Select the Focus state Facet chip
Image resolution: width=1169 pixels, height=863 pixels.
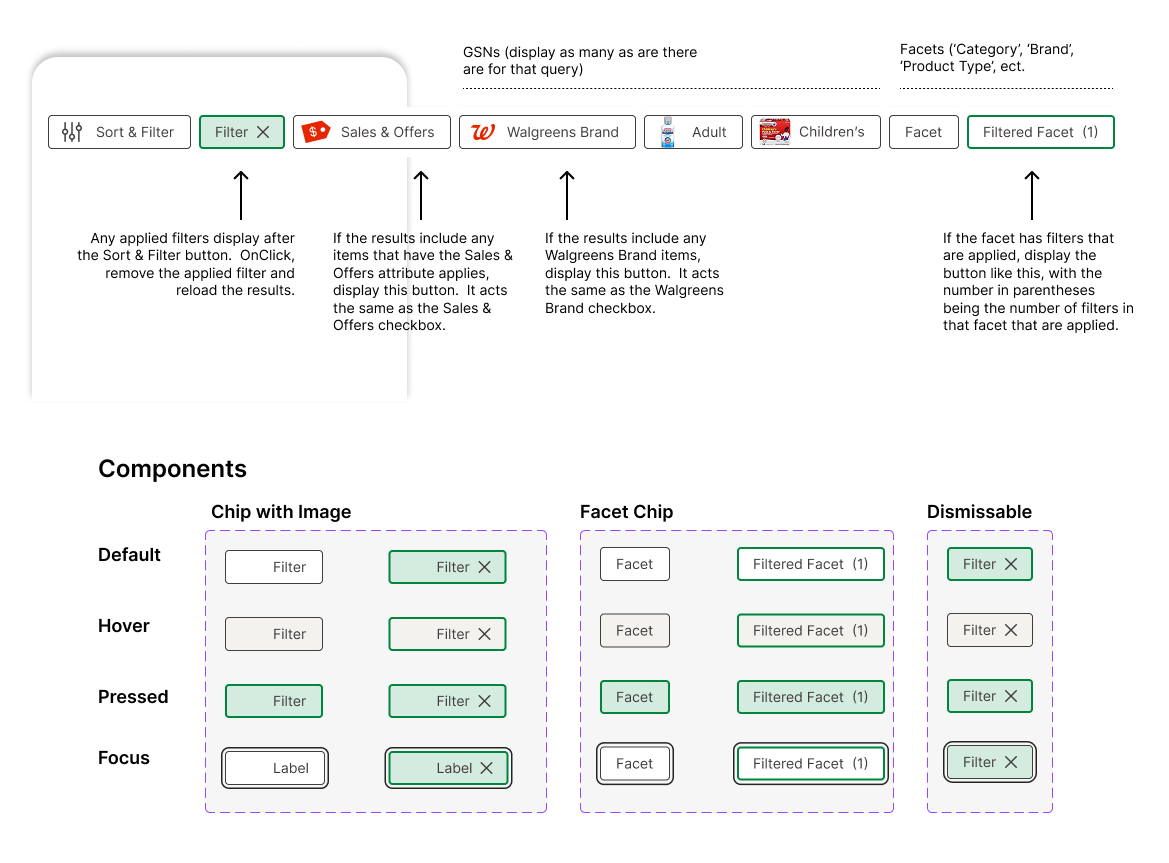click(x=634, y=763)
